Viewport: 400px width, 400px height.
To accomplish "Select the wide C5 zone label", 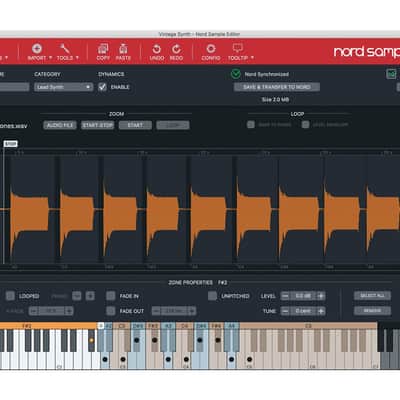I will pyautogui.click(x=308, y=325).
